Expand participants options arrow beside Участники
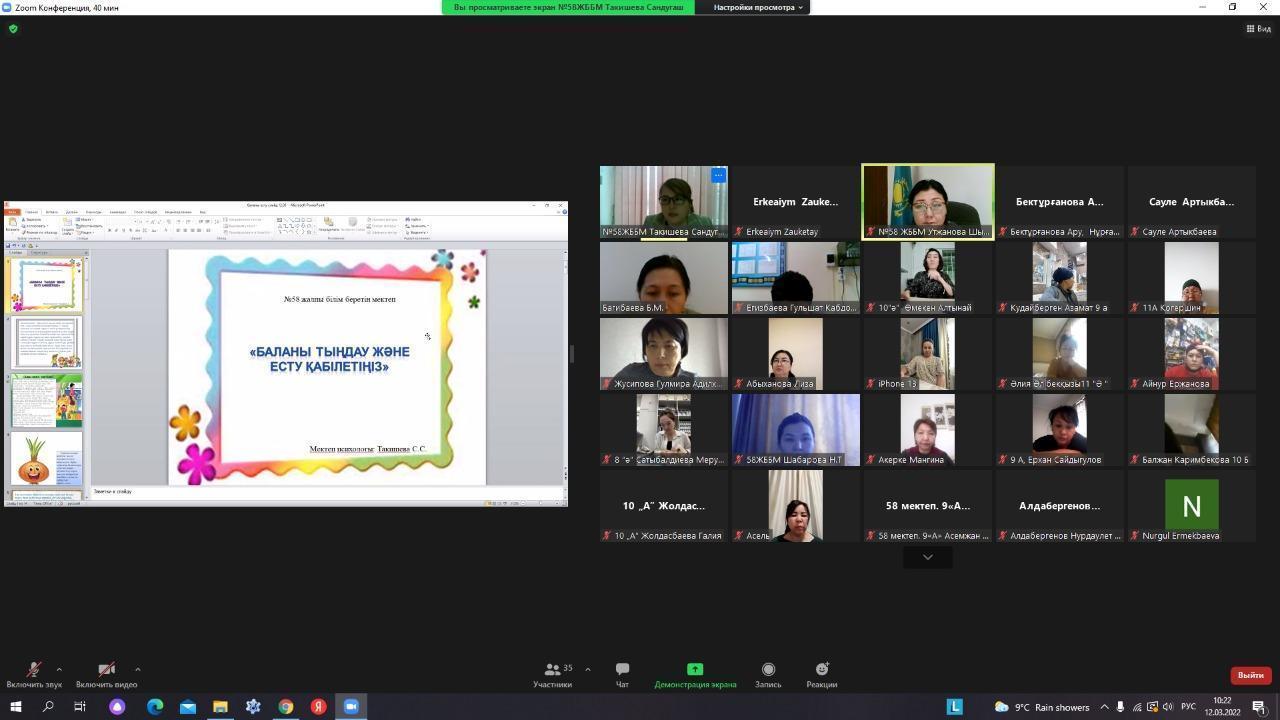The image size is (1280, 720). pos(587,669)
